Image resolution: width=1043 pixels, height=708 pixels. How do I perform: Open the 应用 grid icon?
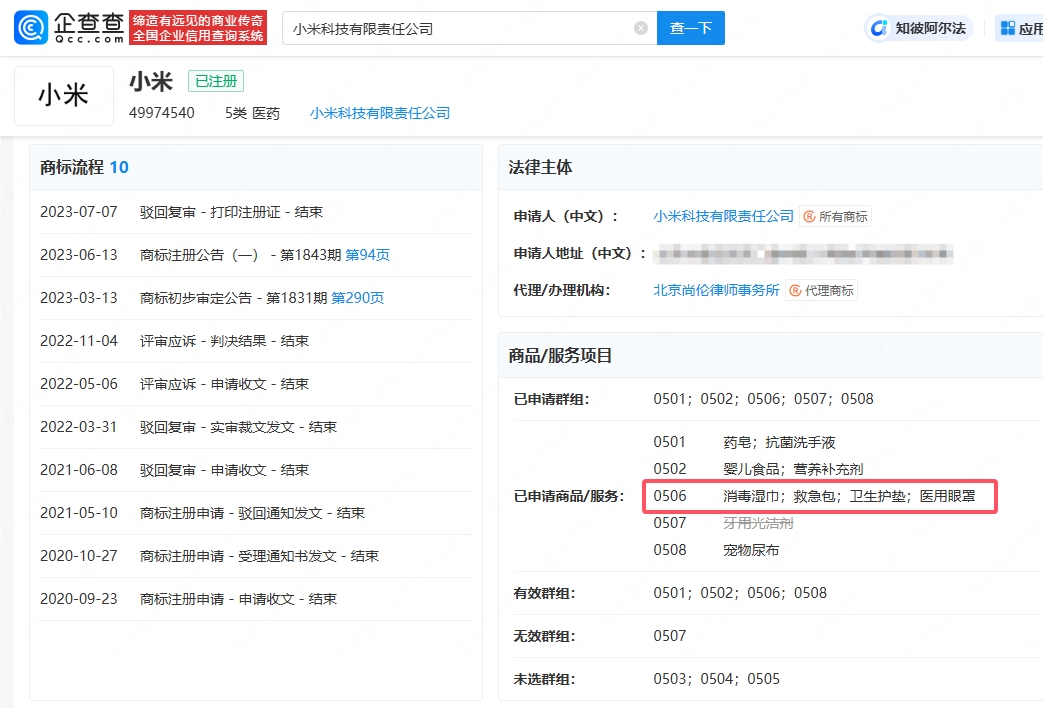(1007, 28)
